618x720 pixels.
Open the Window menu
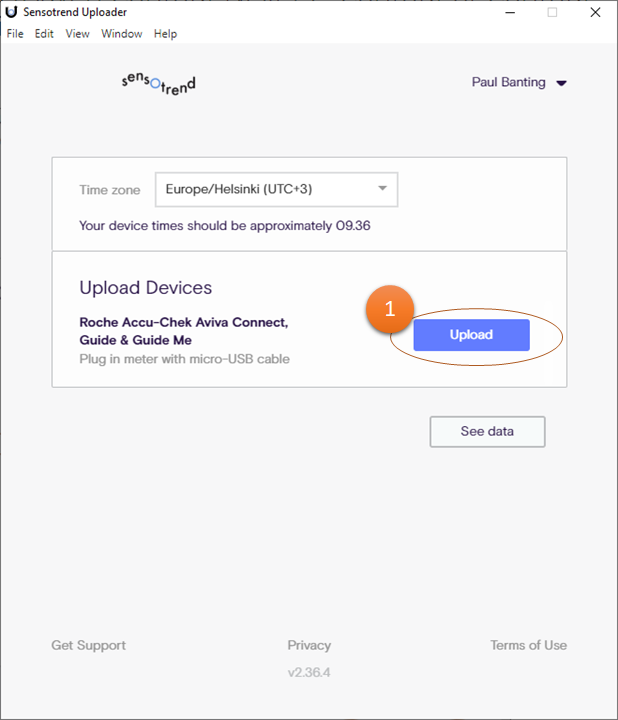pyautogui.click(x=122, y=34)
